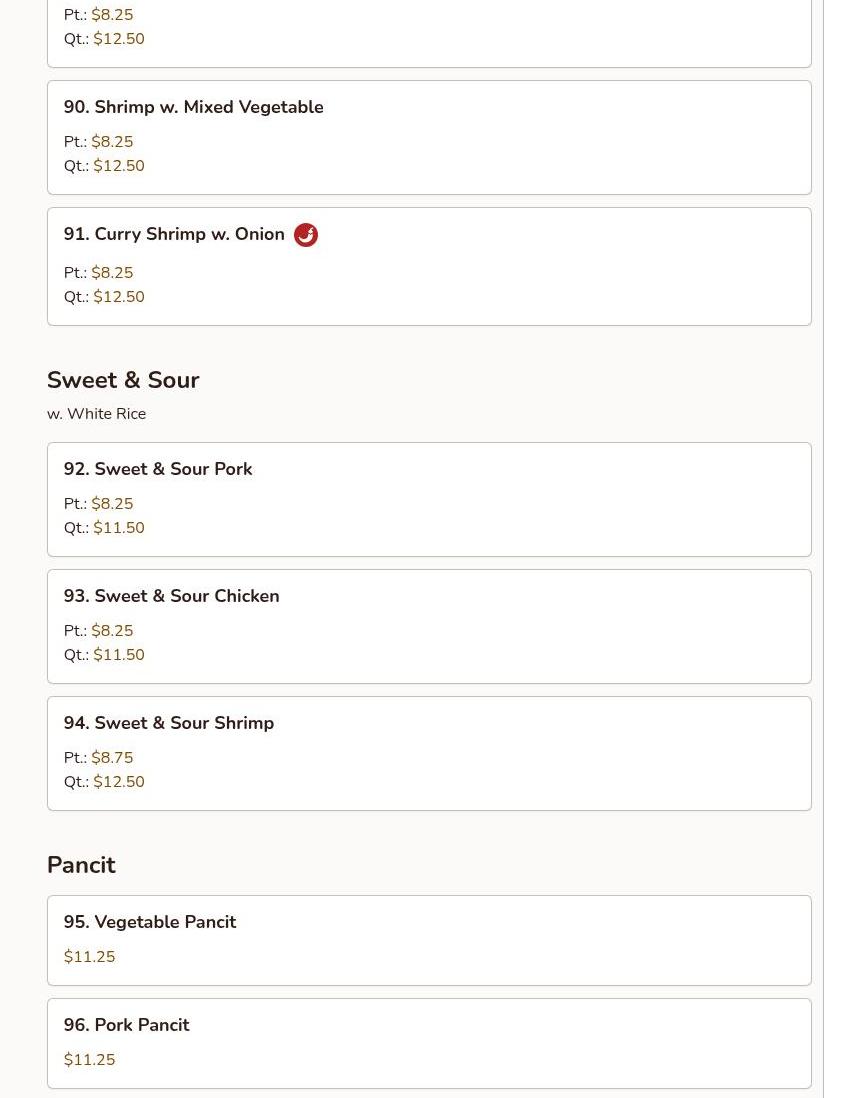Open 96. Pork Pancit item
Image resolution: width=844 pixels, height=1098 pixels.
coord(429,1043)
